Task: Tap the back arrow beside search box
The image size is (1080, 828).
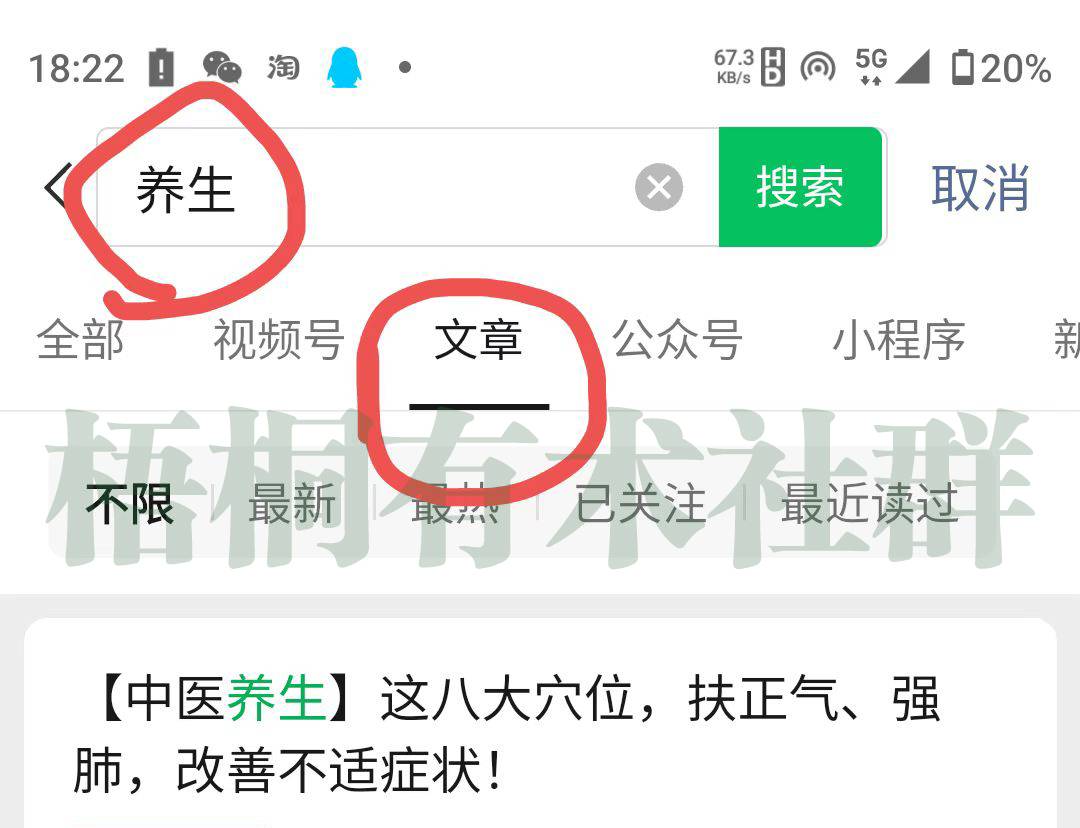Action: (56, 186)
